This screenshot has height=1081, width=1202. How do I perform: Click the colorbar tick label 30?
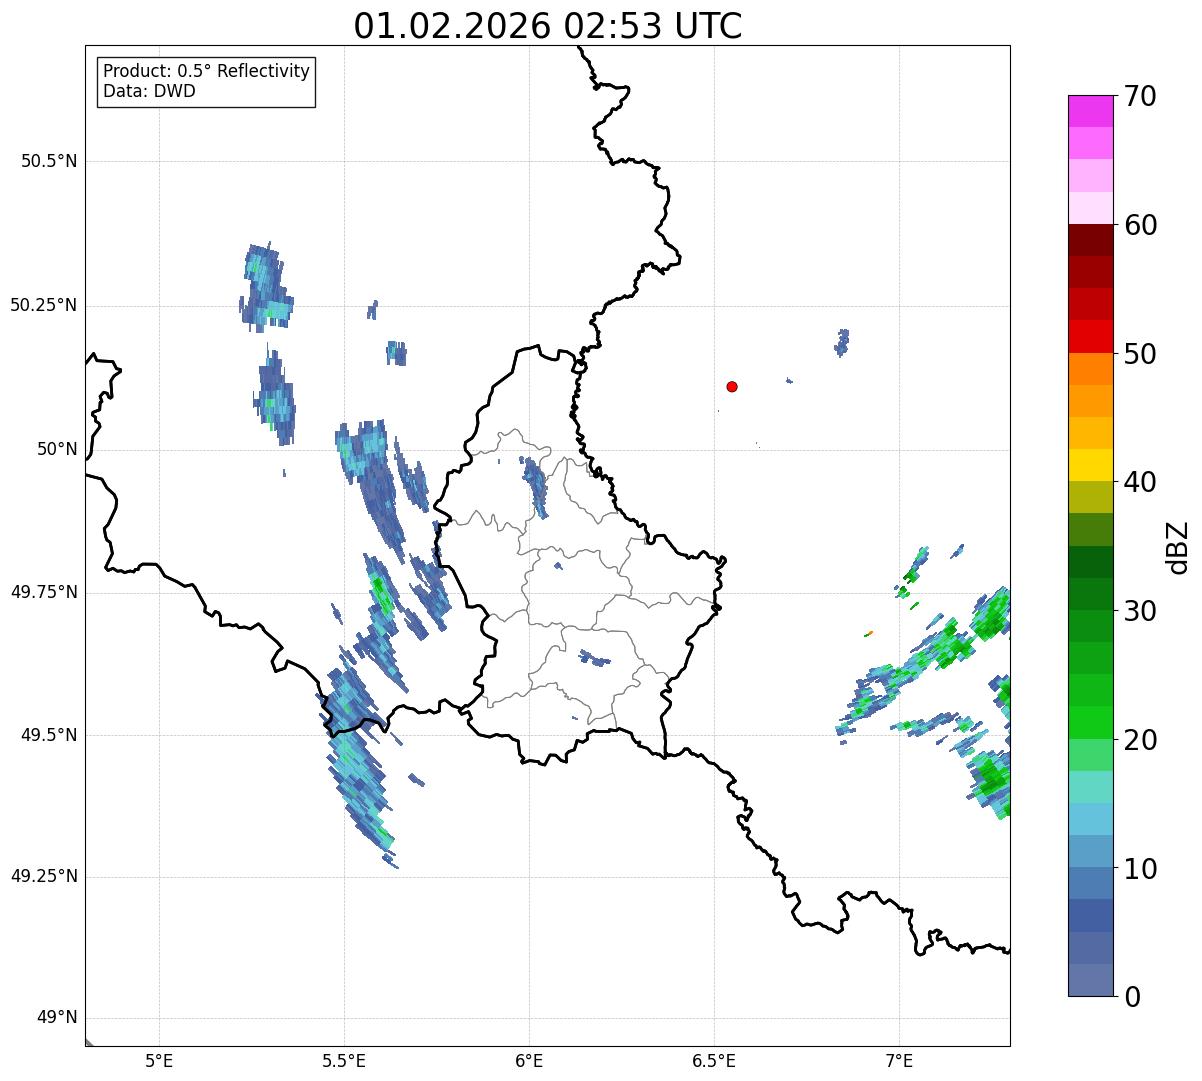pos(1140,611)
